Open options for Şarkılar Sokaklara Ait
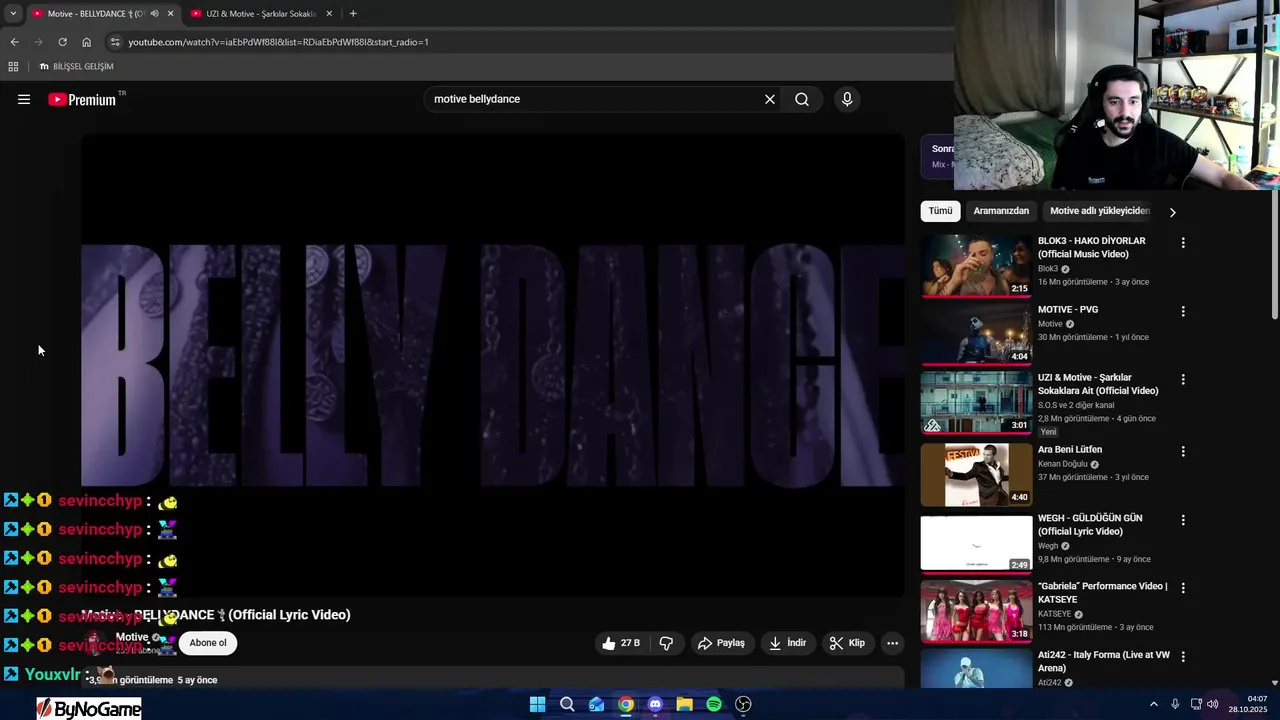Viewport: 1280px width, 720px height. [x=1183, y=379]
